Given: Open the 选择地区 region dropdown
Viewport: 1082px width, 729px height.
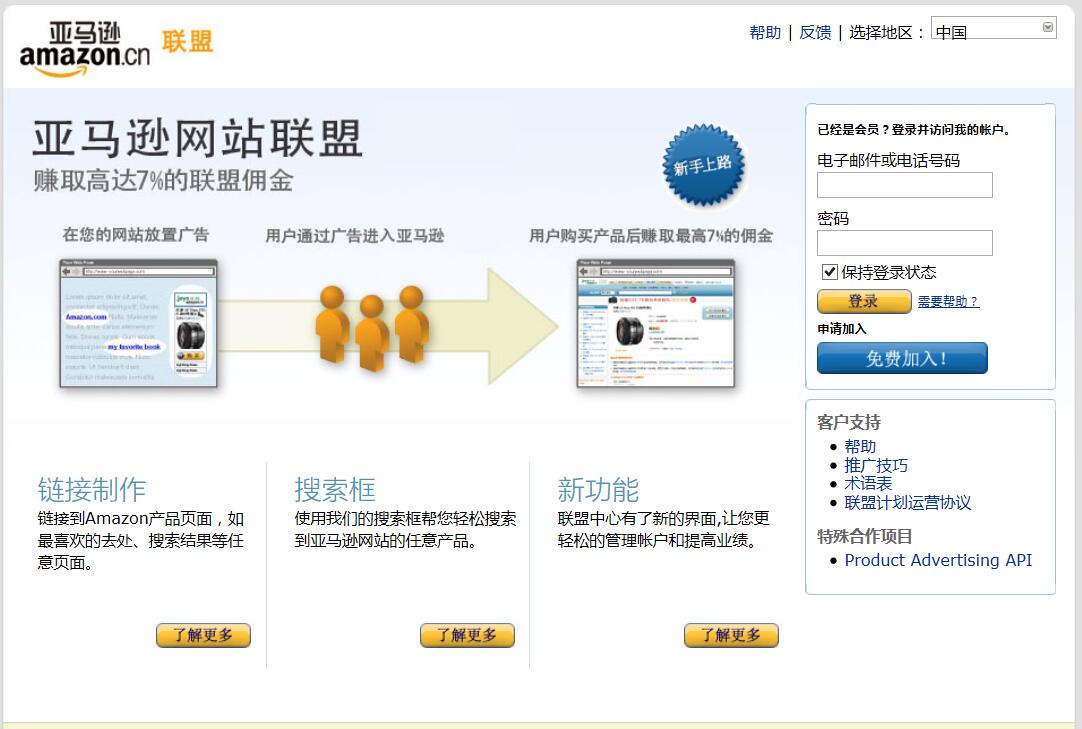Looking at the screenshot, I should click(993, 29).
